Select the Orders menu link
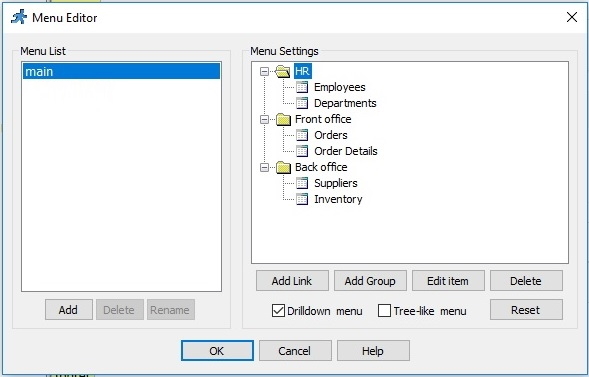The height and width of the screenshot is (377, 589). coord(331,135)
